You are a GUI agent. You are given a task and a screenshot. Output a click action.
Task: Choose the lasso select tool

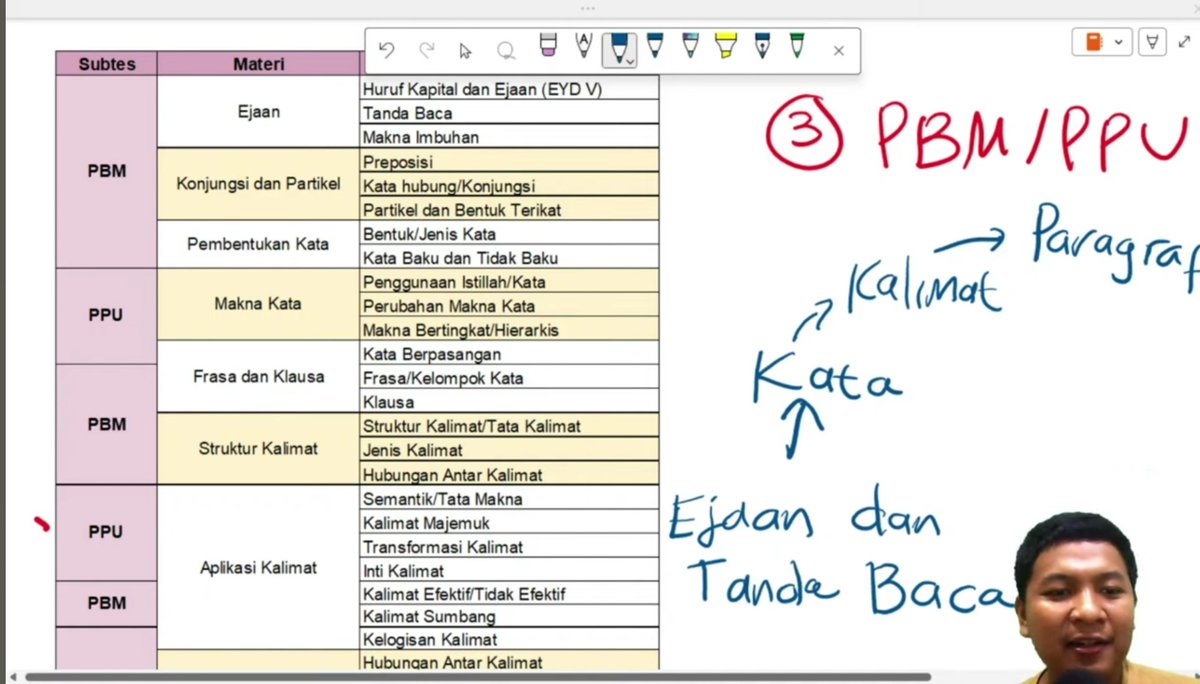(505, 50)
